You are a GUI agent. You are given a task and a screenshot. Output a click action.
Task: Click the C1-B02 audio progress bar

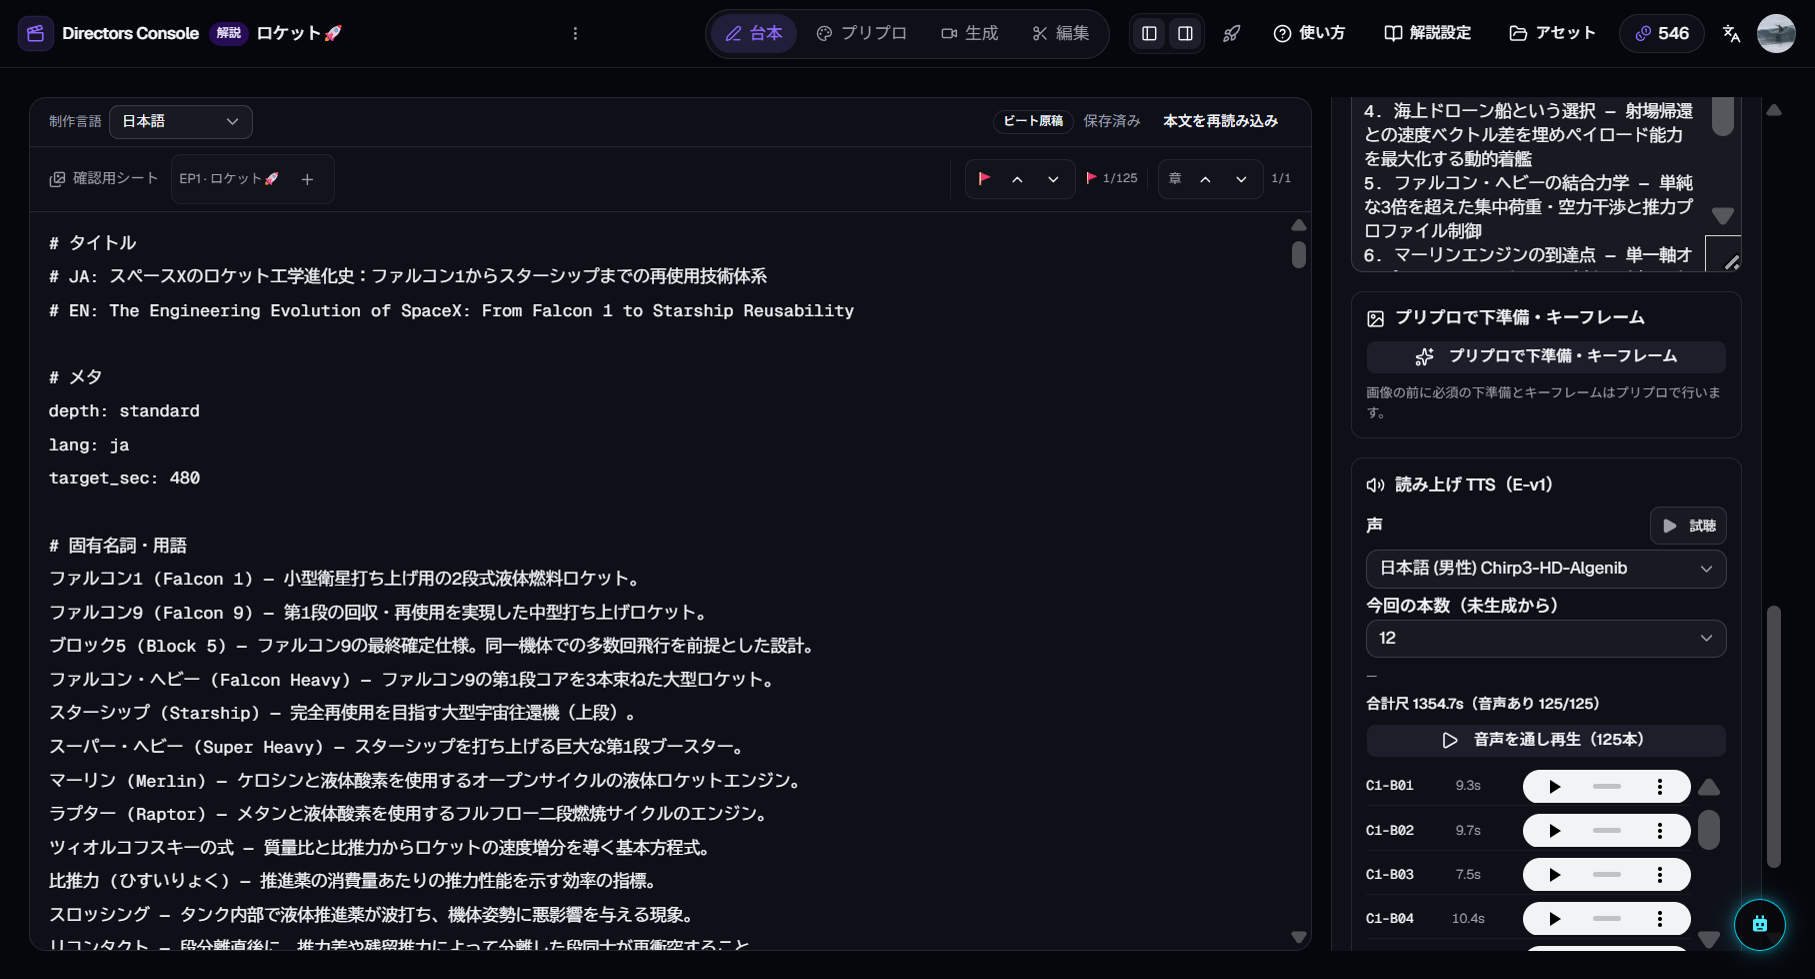1607,831
